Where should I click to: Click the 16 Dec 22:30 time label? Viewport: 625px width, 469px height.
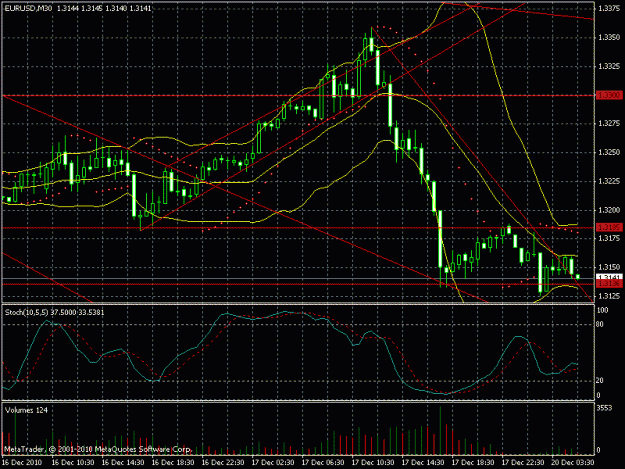(223, 463)
